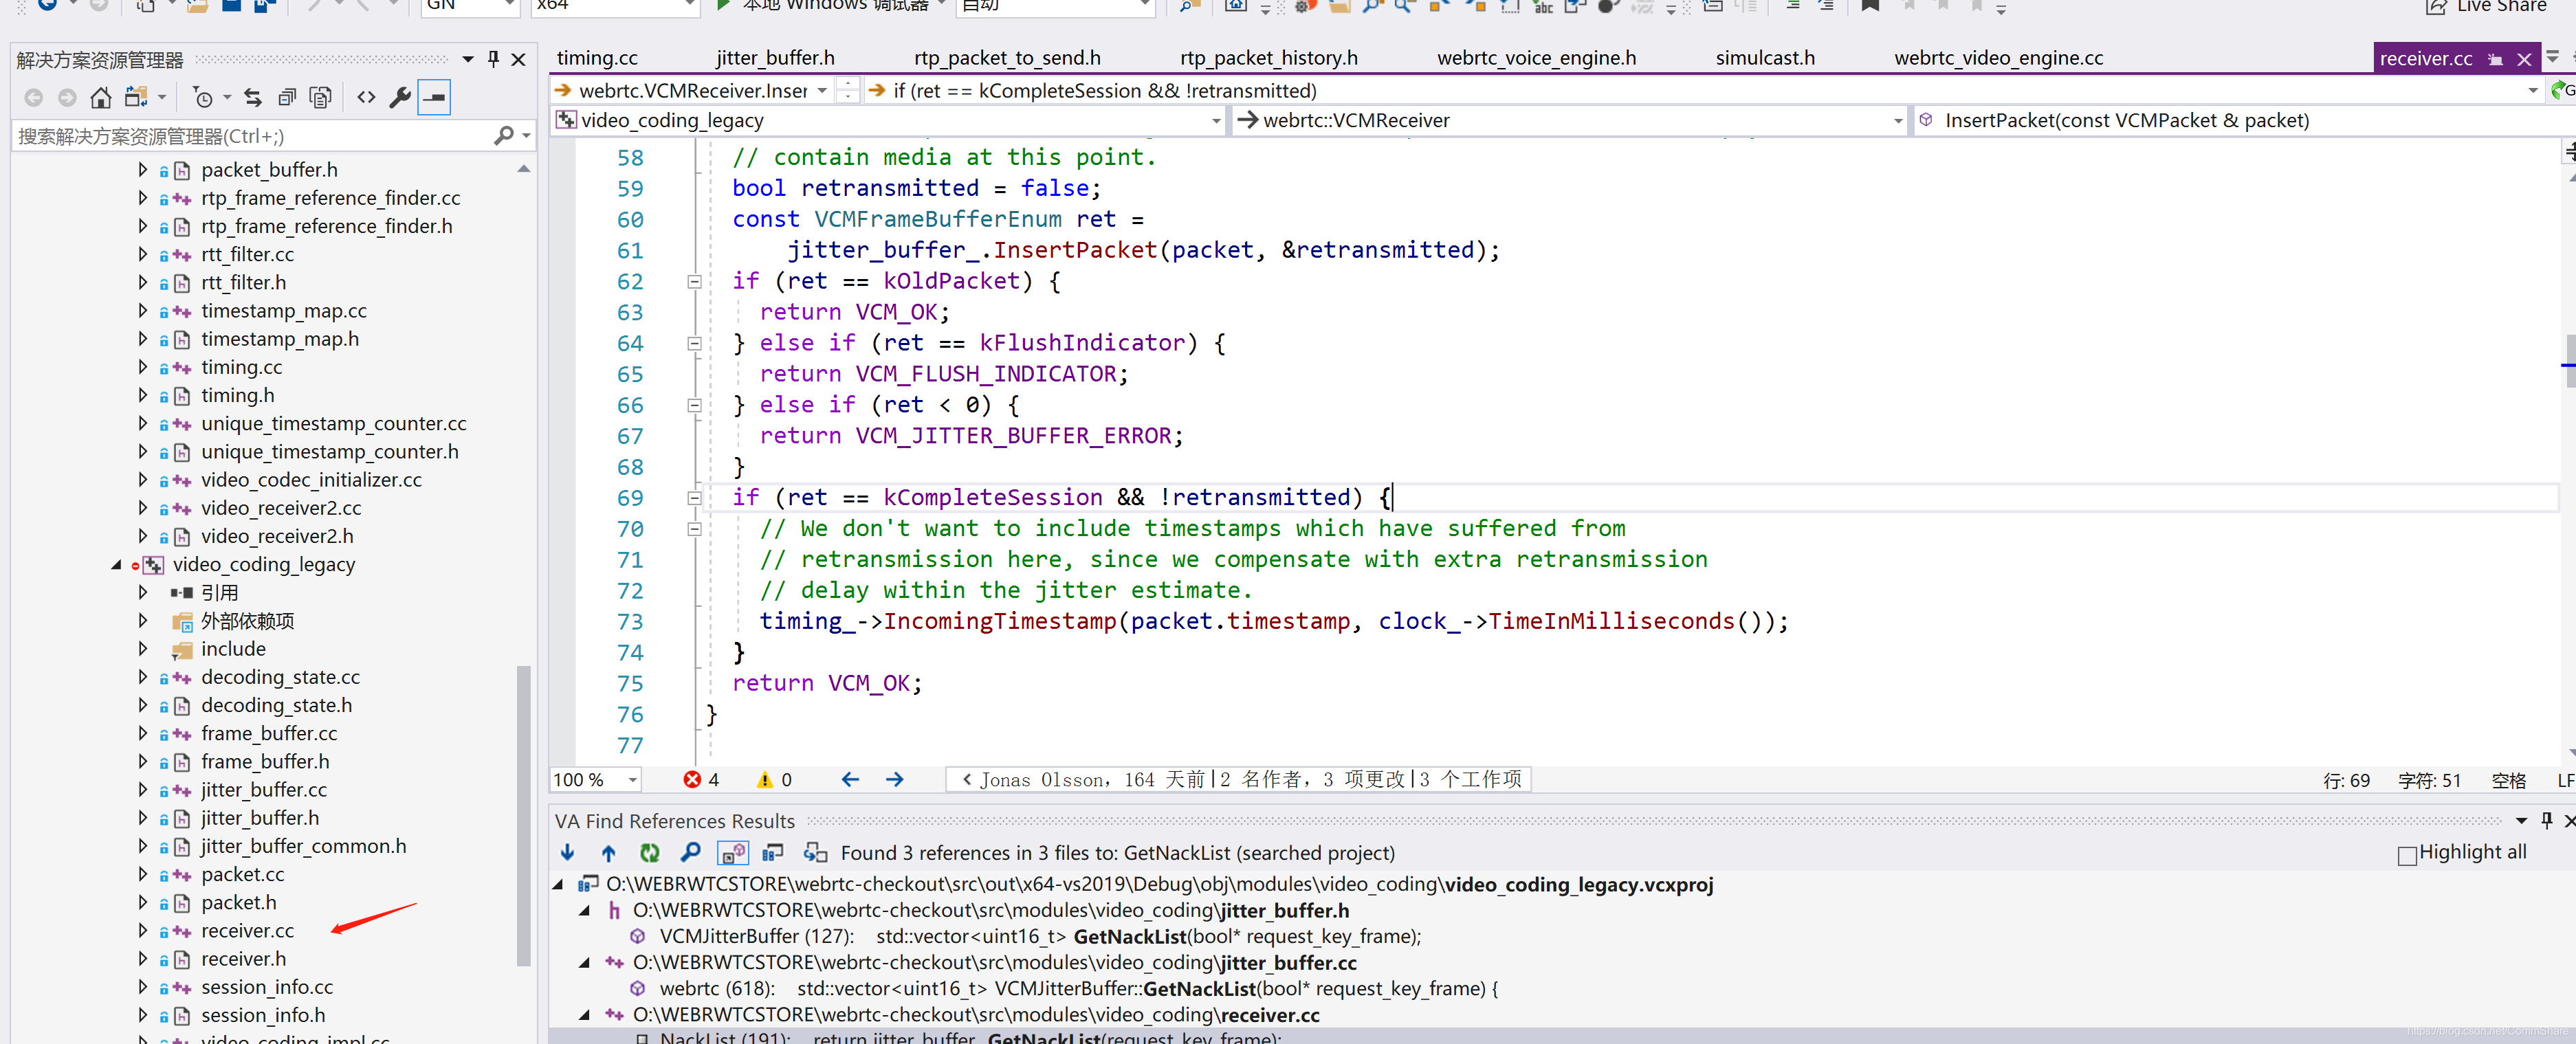This screenshot has height=1044, width=2576.
Task: Pin the Solution Explorer panel
Action: click(x=493, y=59)
